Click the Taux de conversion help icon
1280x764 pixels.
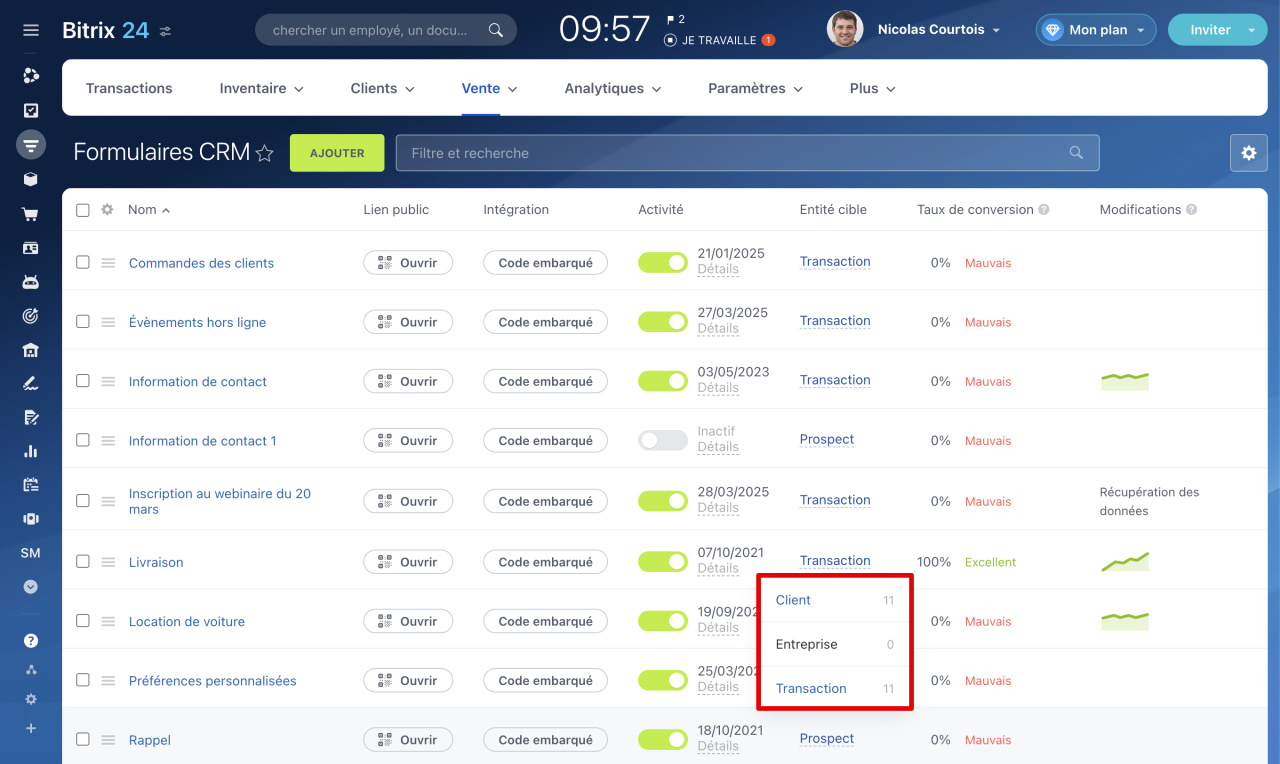pos(1044,210)
